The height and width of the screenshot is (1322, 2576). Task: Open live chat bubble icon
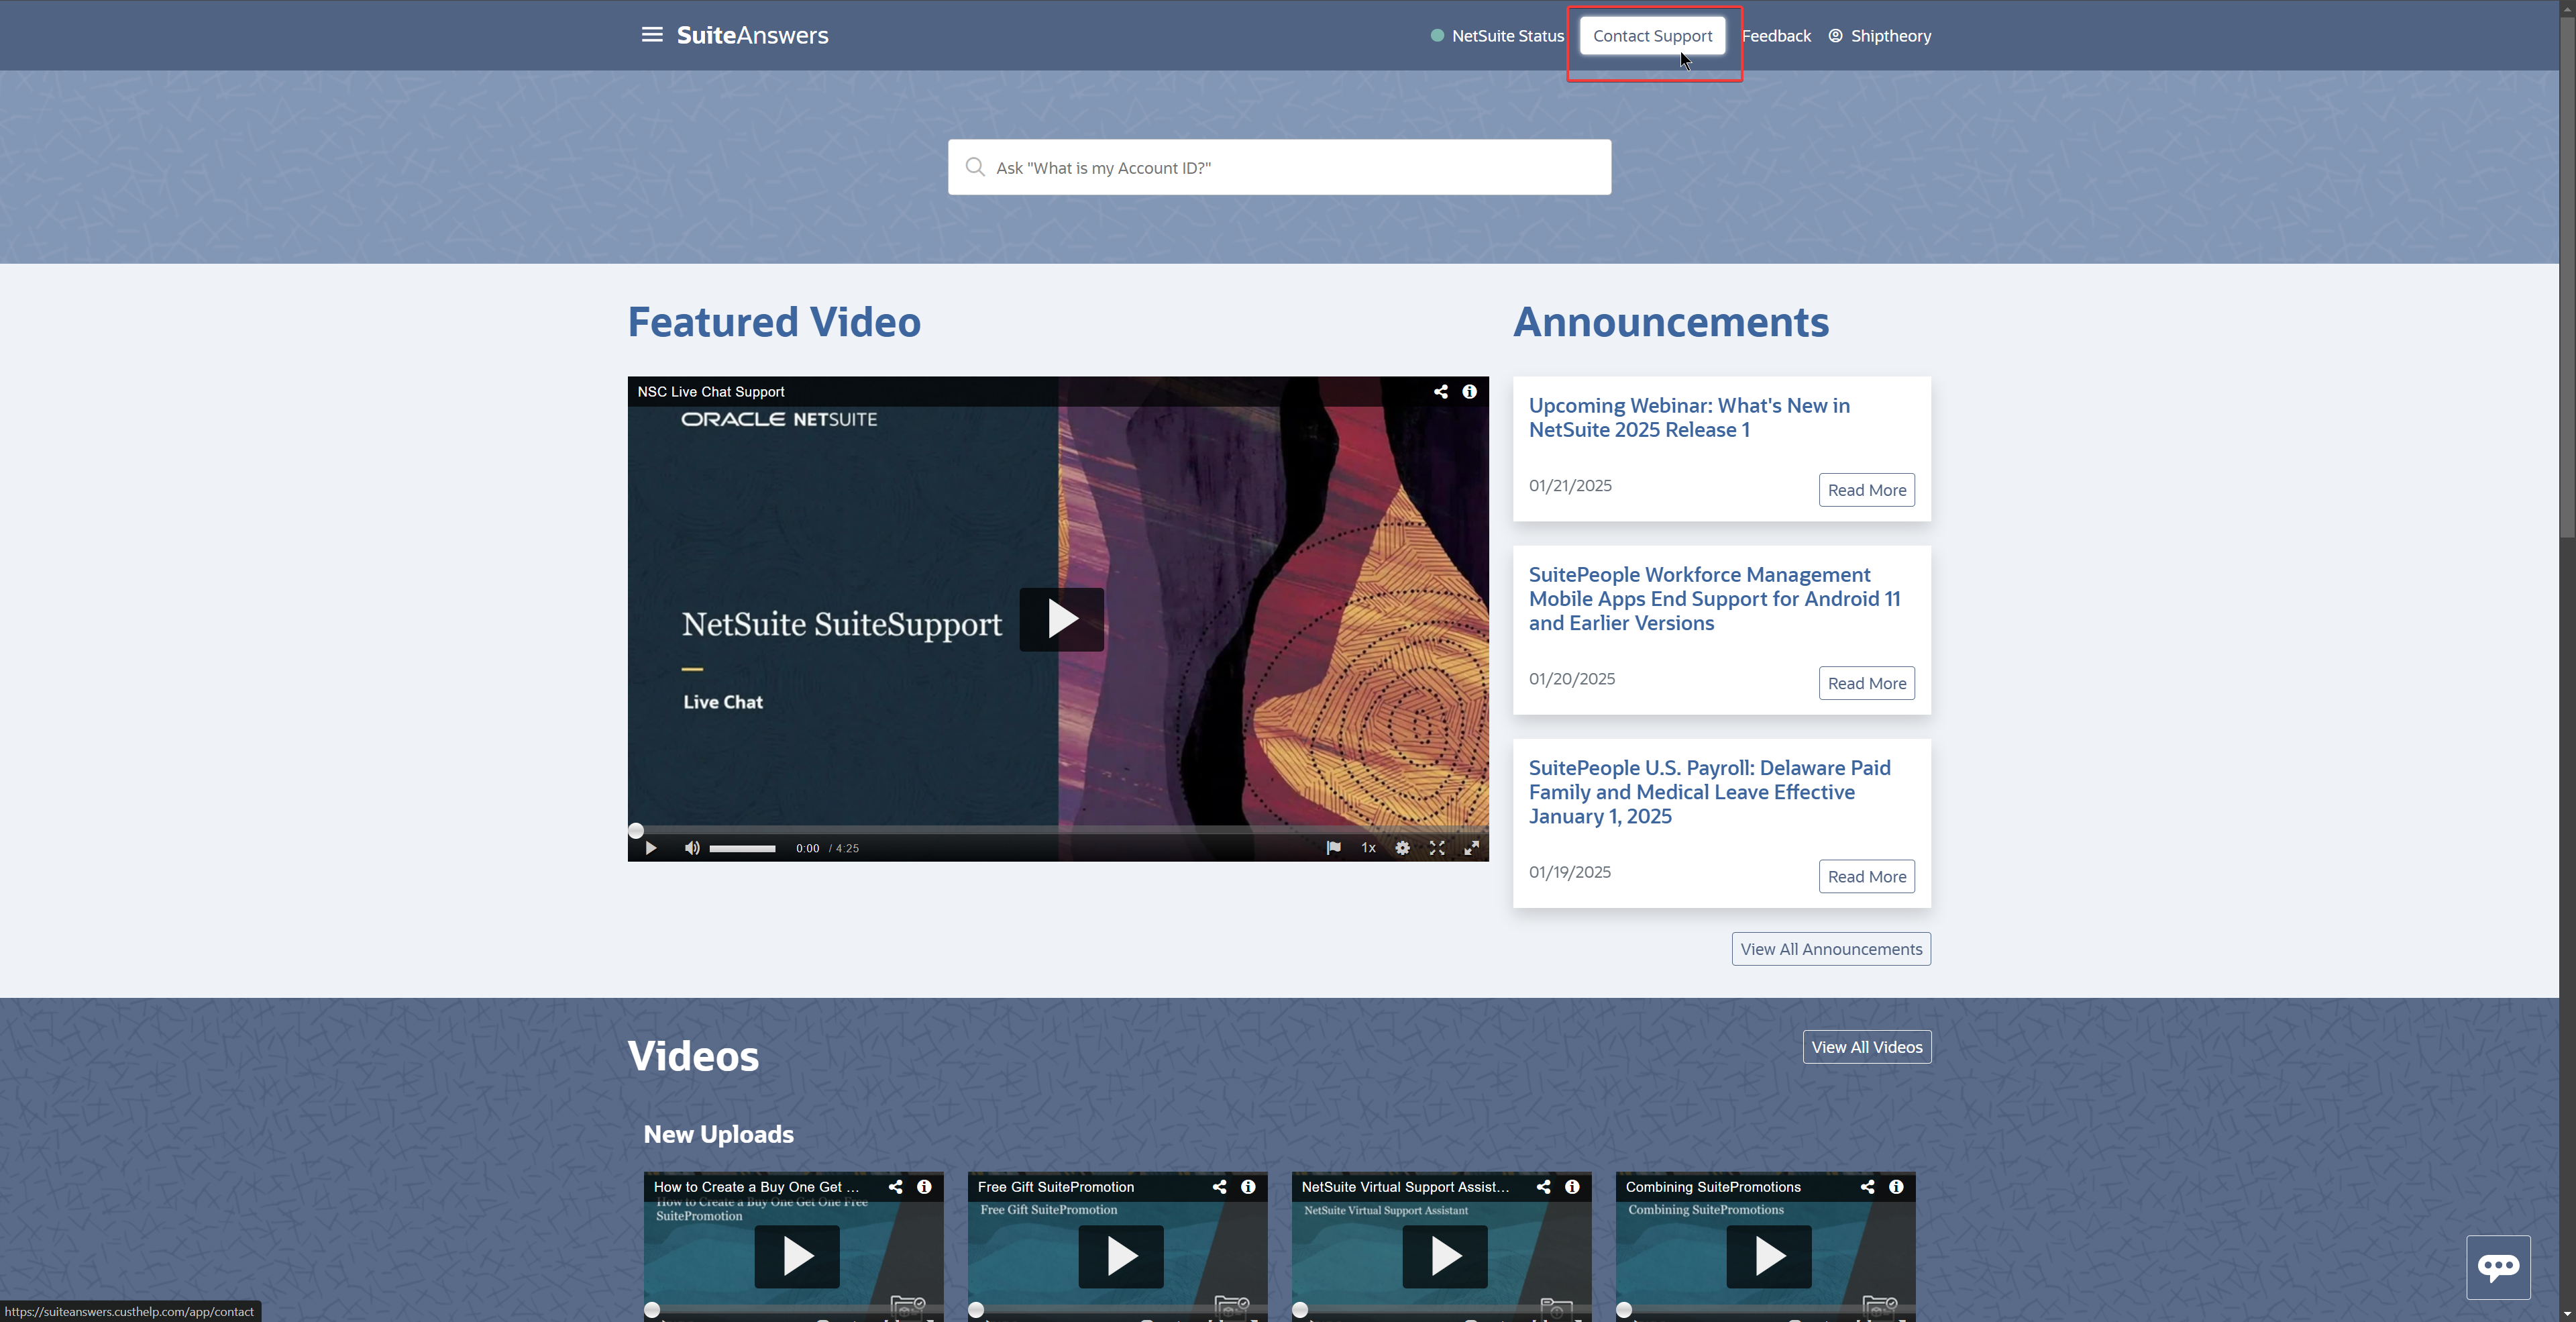(2497, 1267)
